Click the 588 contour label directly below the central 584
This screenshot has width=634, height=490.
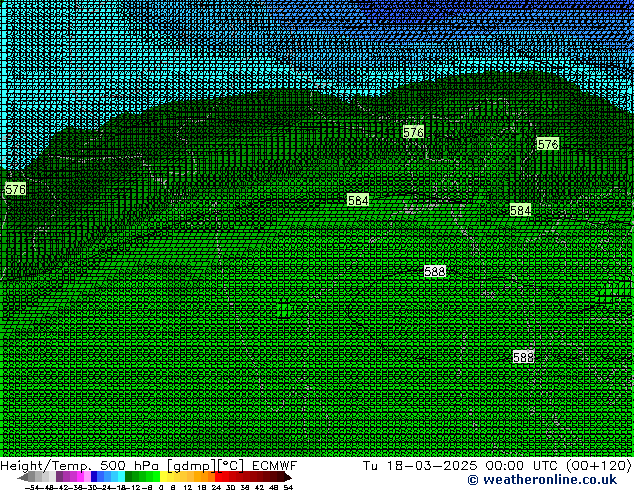435,271
